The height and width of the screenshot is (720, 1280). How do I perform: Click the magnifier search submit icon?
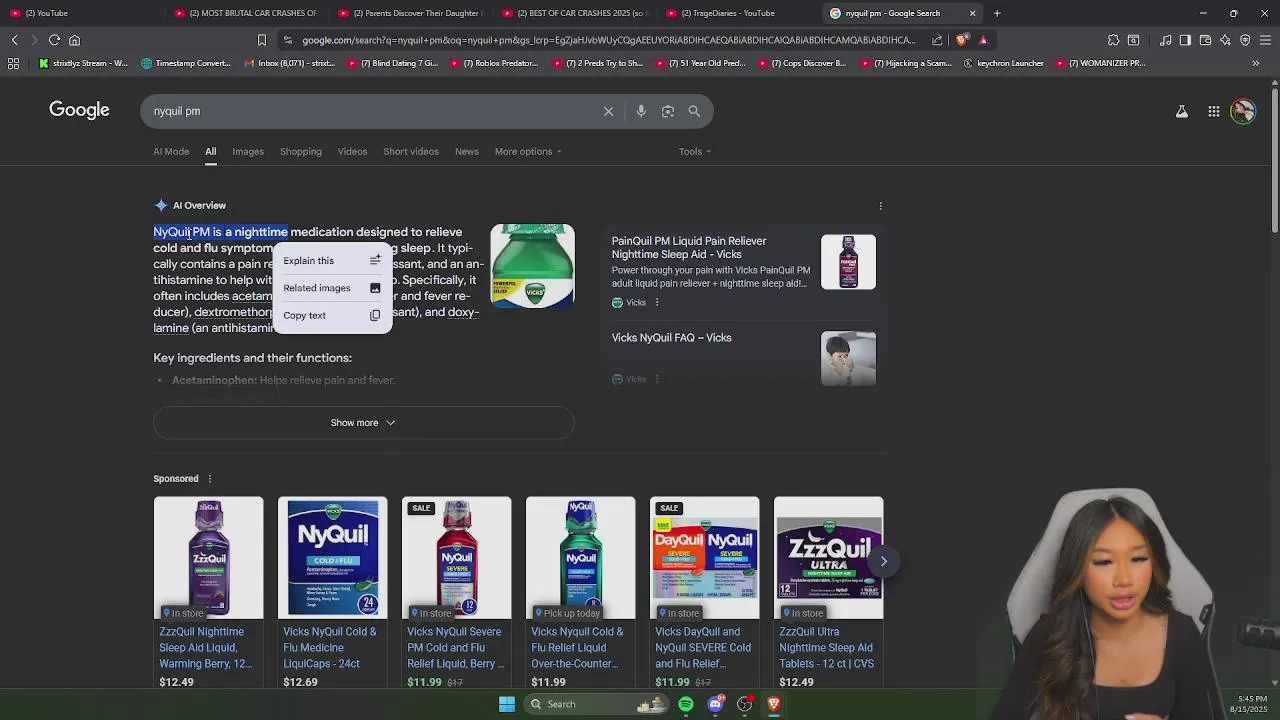694,111
